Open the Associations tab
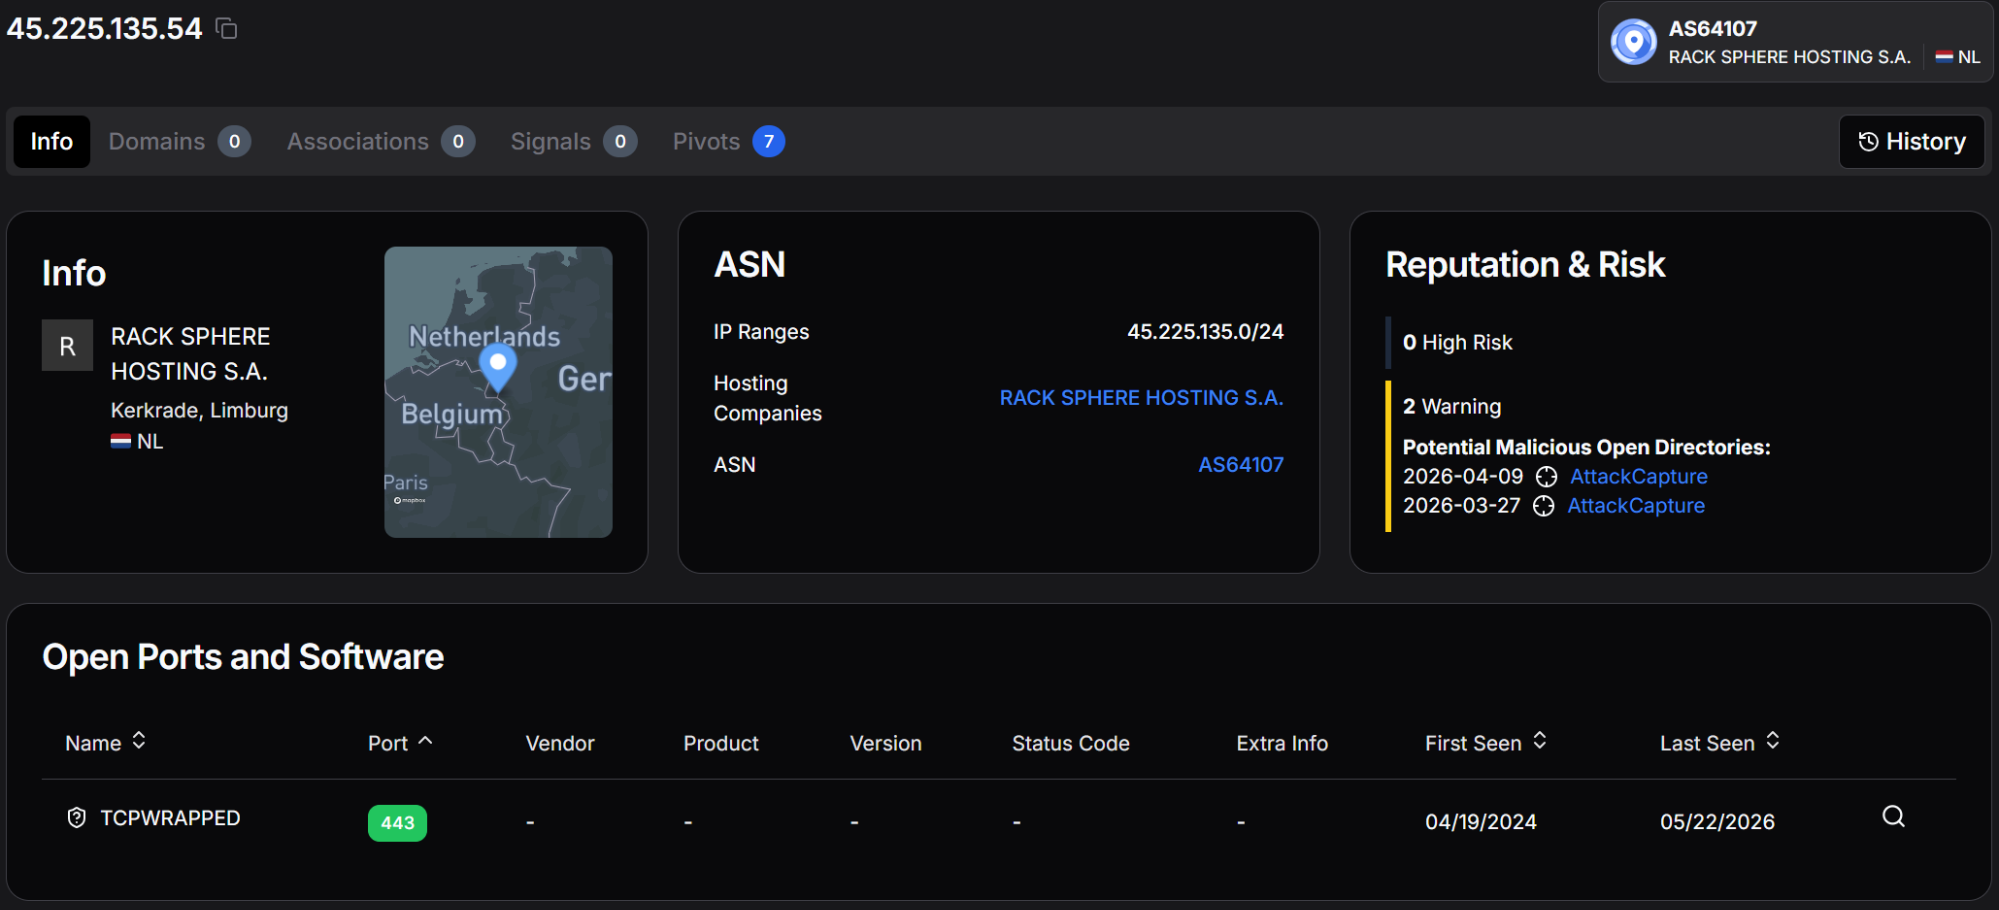This screenshot has height=910, width=1999. tap(380, 142)
